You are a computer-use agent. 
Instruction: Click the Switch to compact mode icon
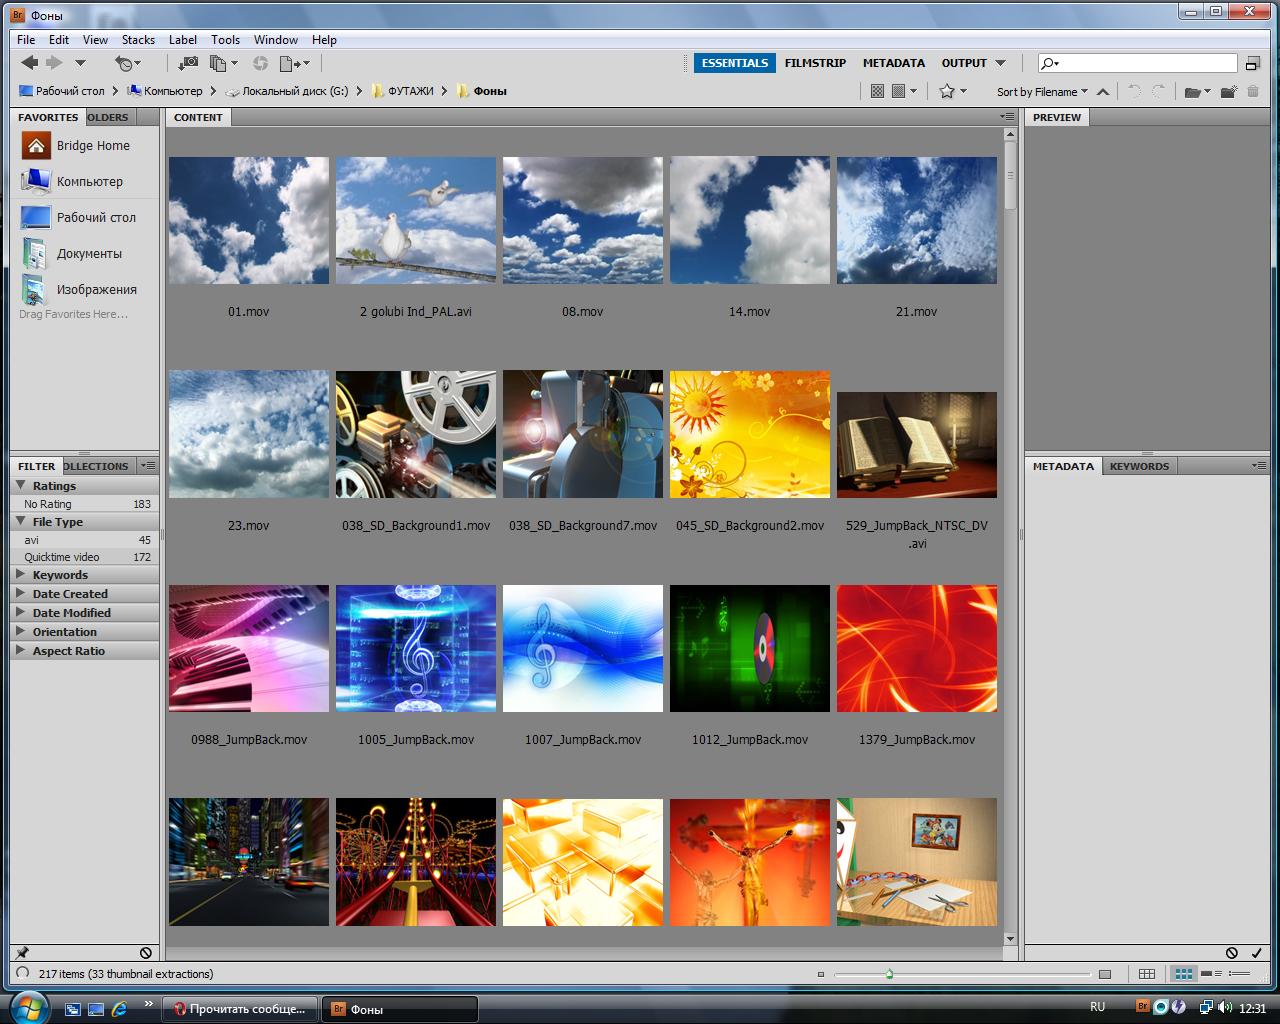pos(1252,63)
